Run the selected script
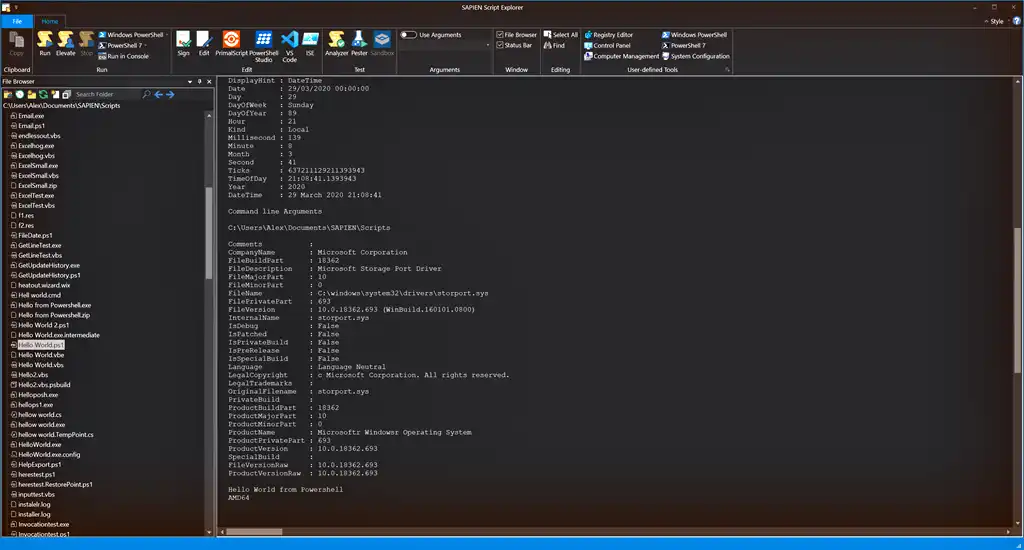 [44, 43]
